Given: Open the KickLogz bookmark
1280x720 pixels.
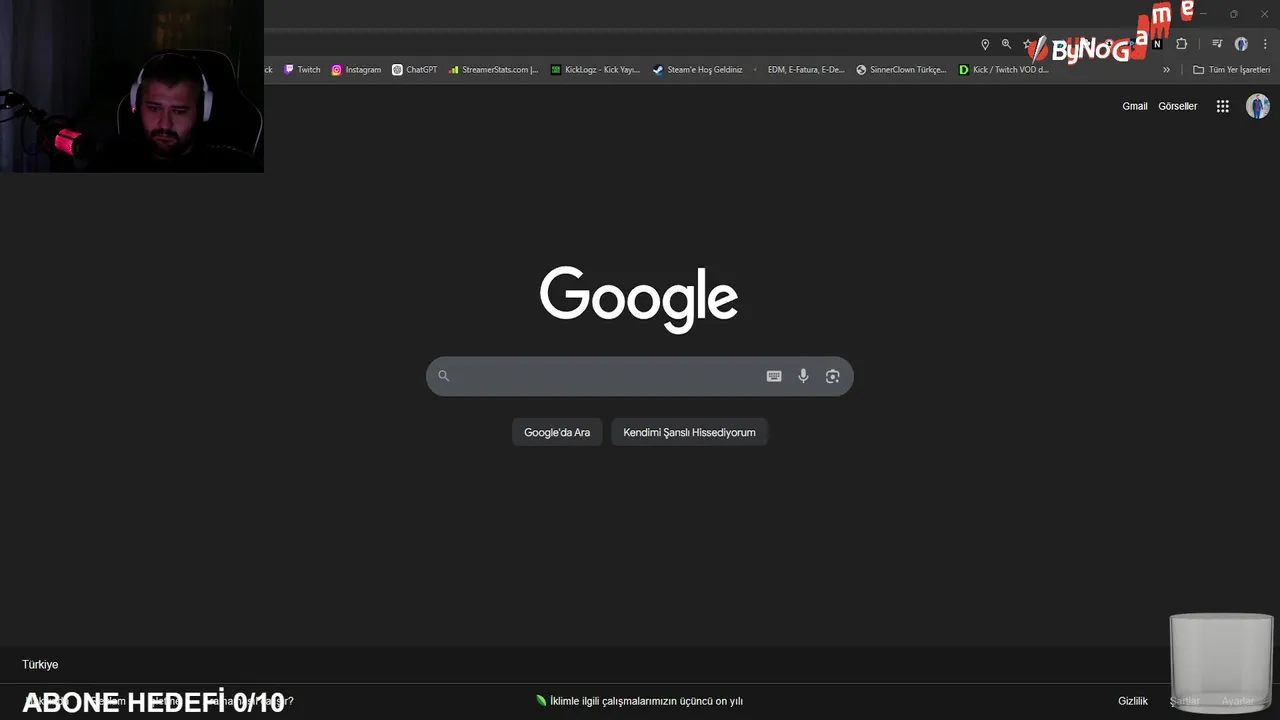Looking at the screenshot, I should coord(595,70).
